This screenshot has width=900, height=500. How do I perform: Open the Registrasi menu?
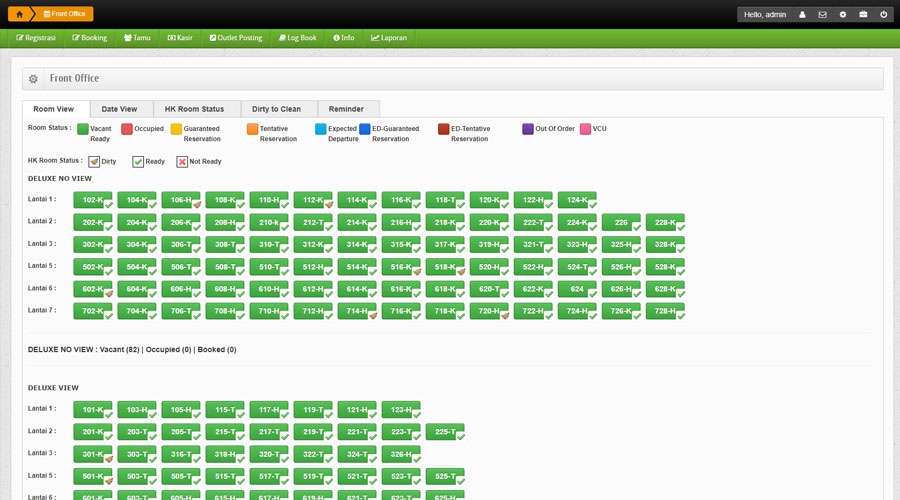[x=36, y=38]
